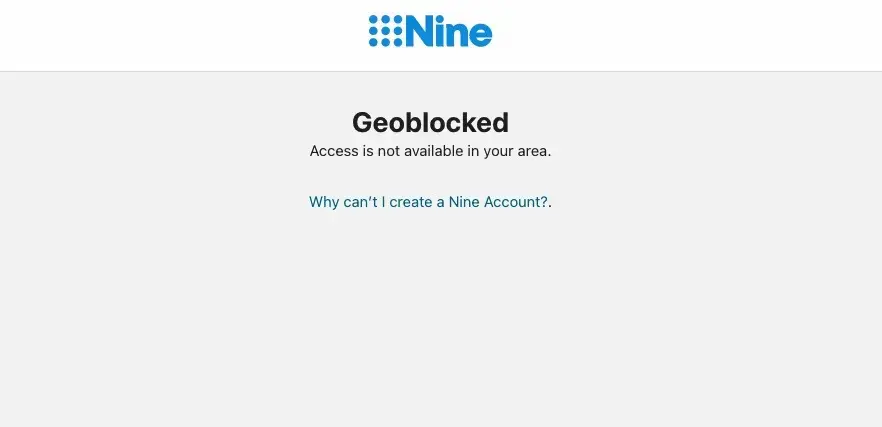This screenshot has height=427, width=882.
Task: Click the Geoblocked heading
Action: coord(430,122)
